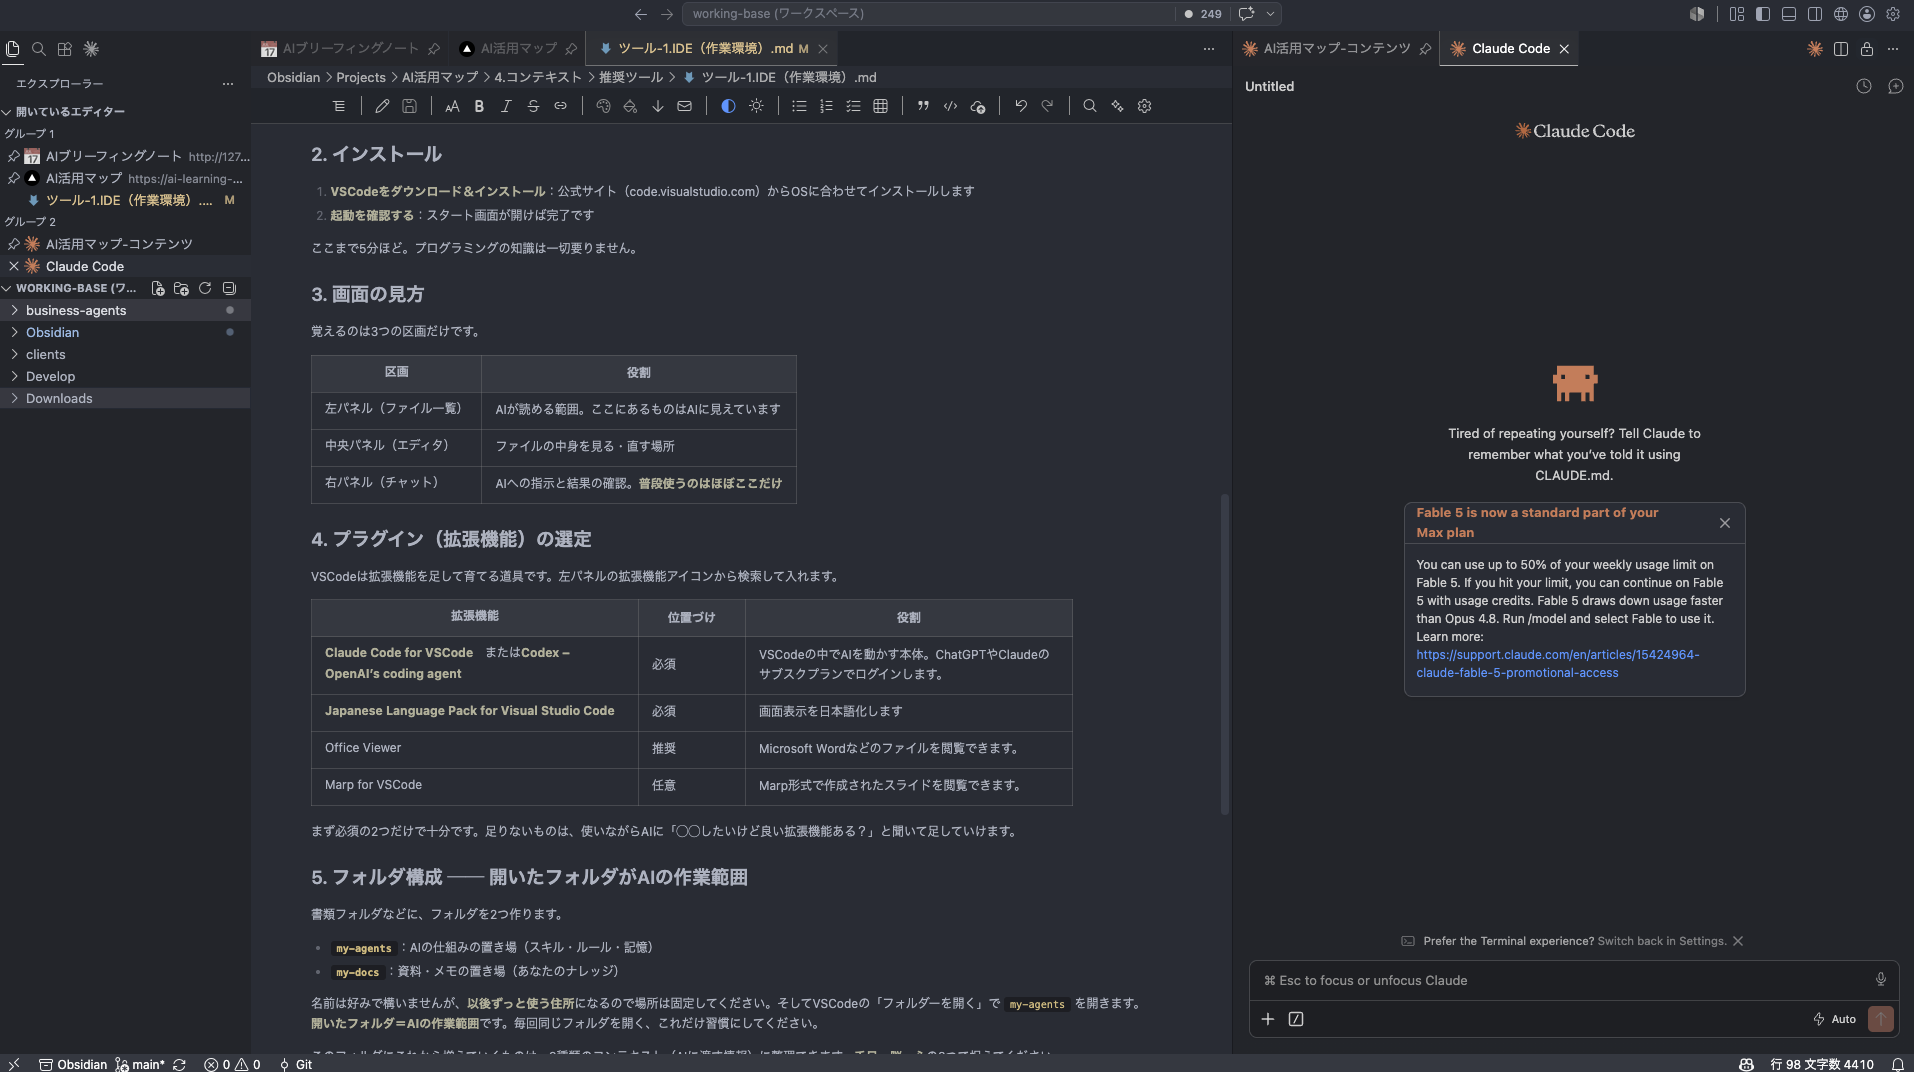The image size is (1914, 1072).
Task: Insert a code block icon
Action: [x=950, y=106]
